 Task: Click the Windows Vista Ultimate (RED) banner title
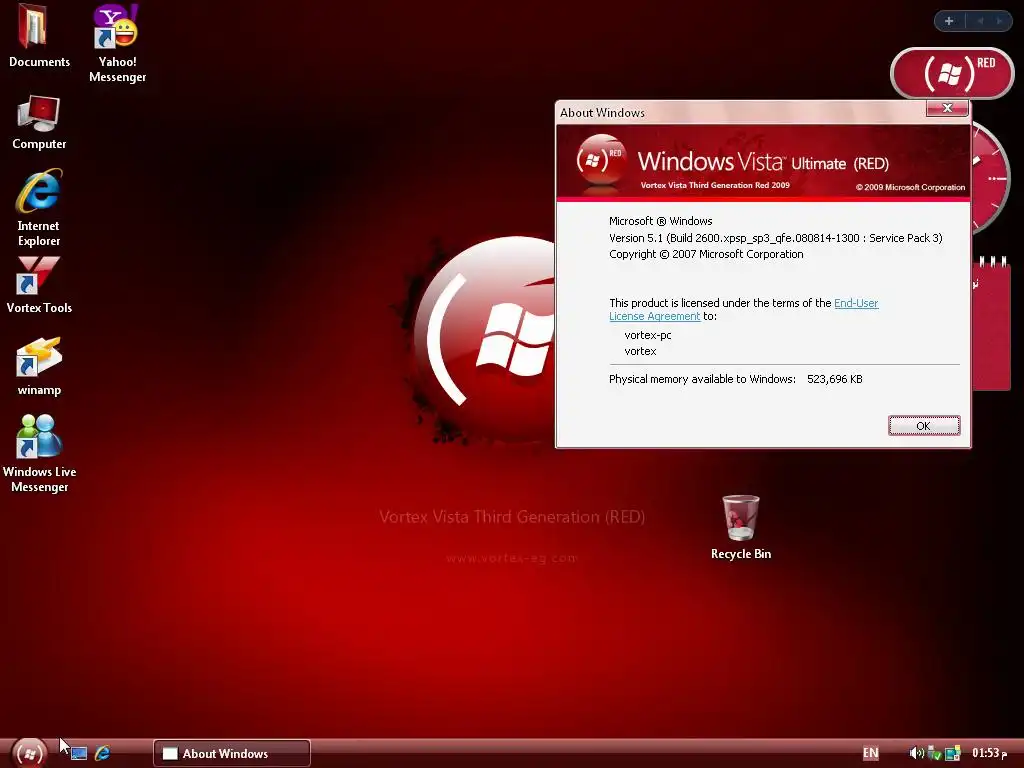point(763,162)
